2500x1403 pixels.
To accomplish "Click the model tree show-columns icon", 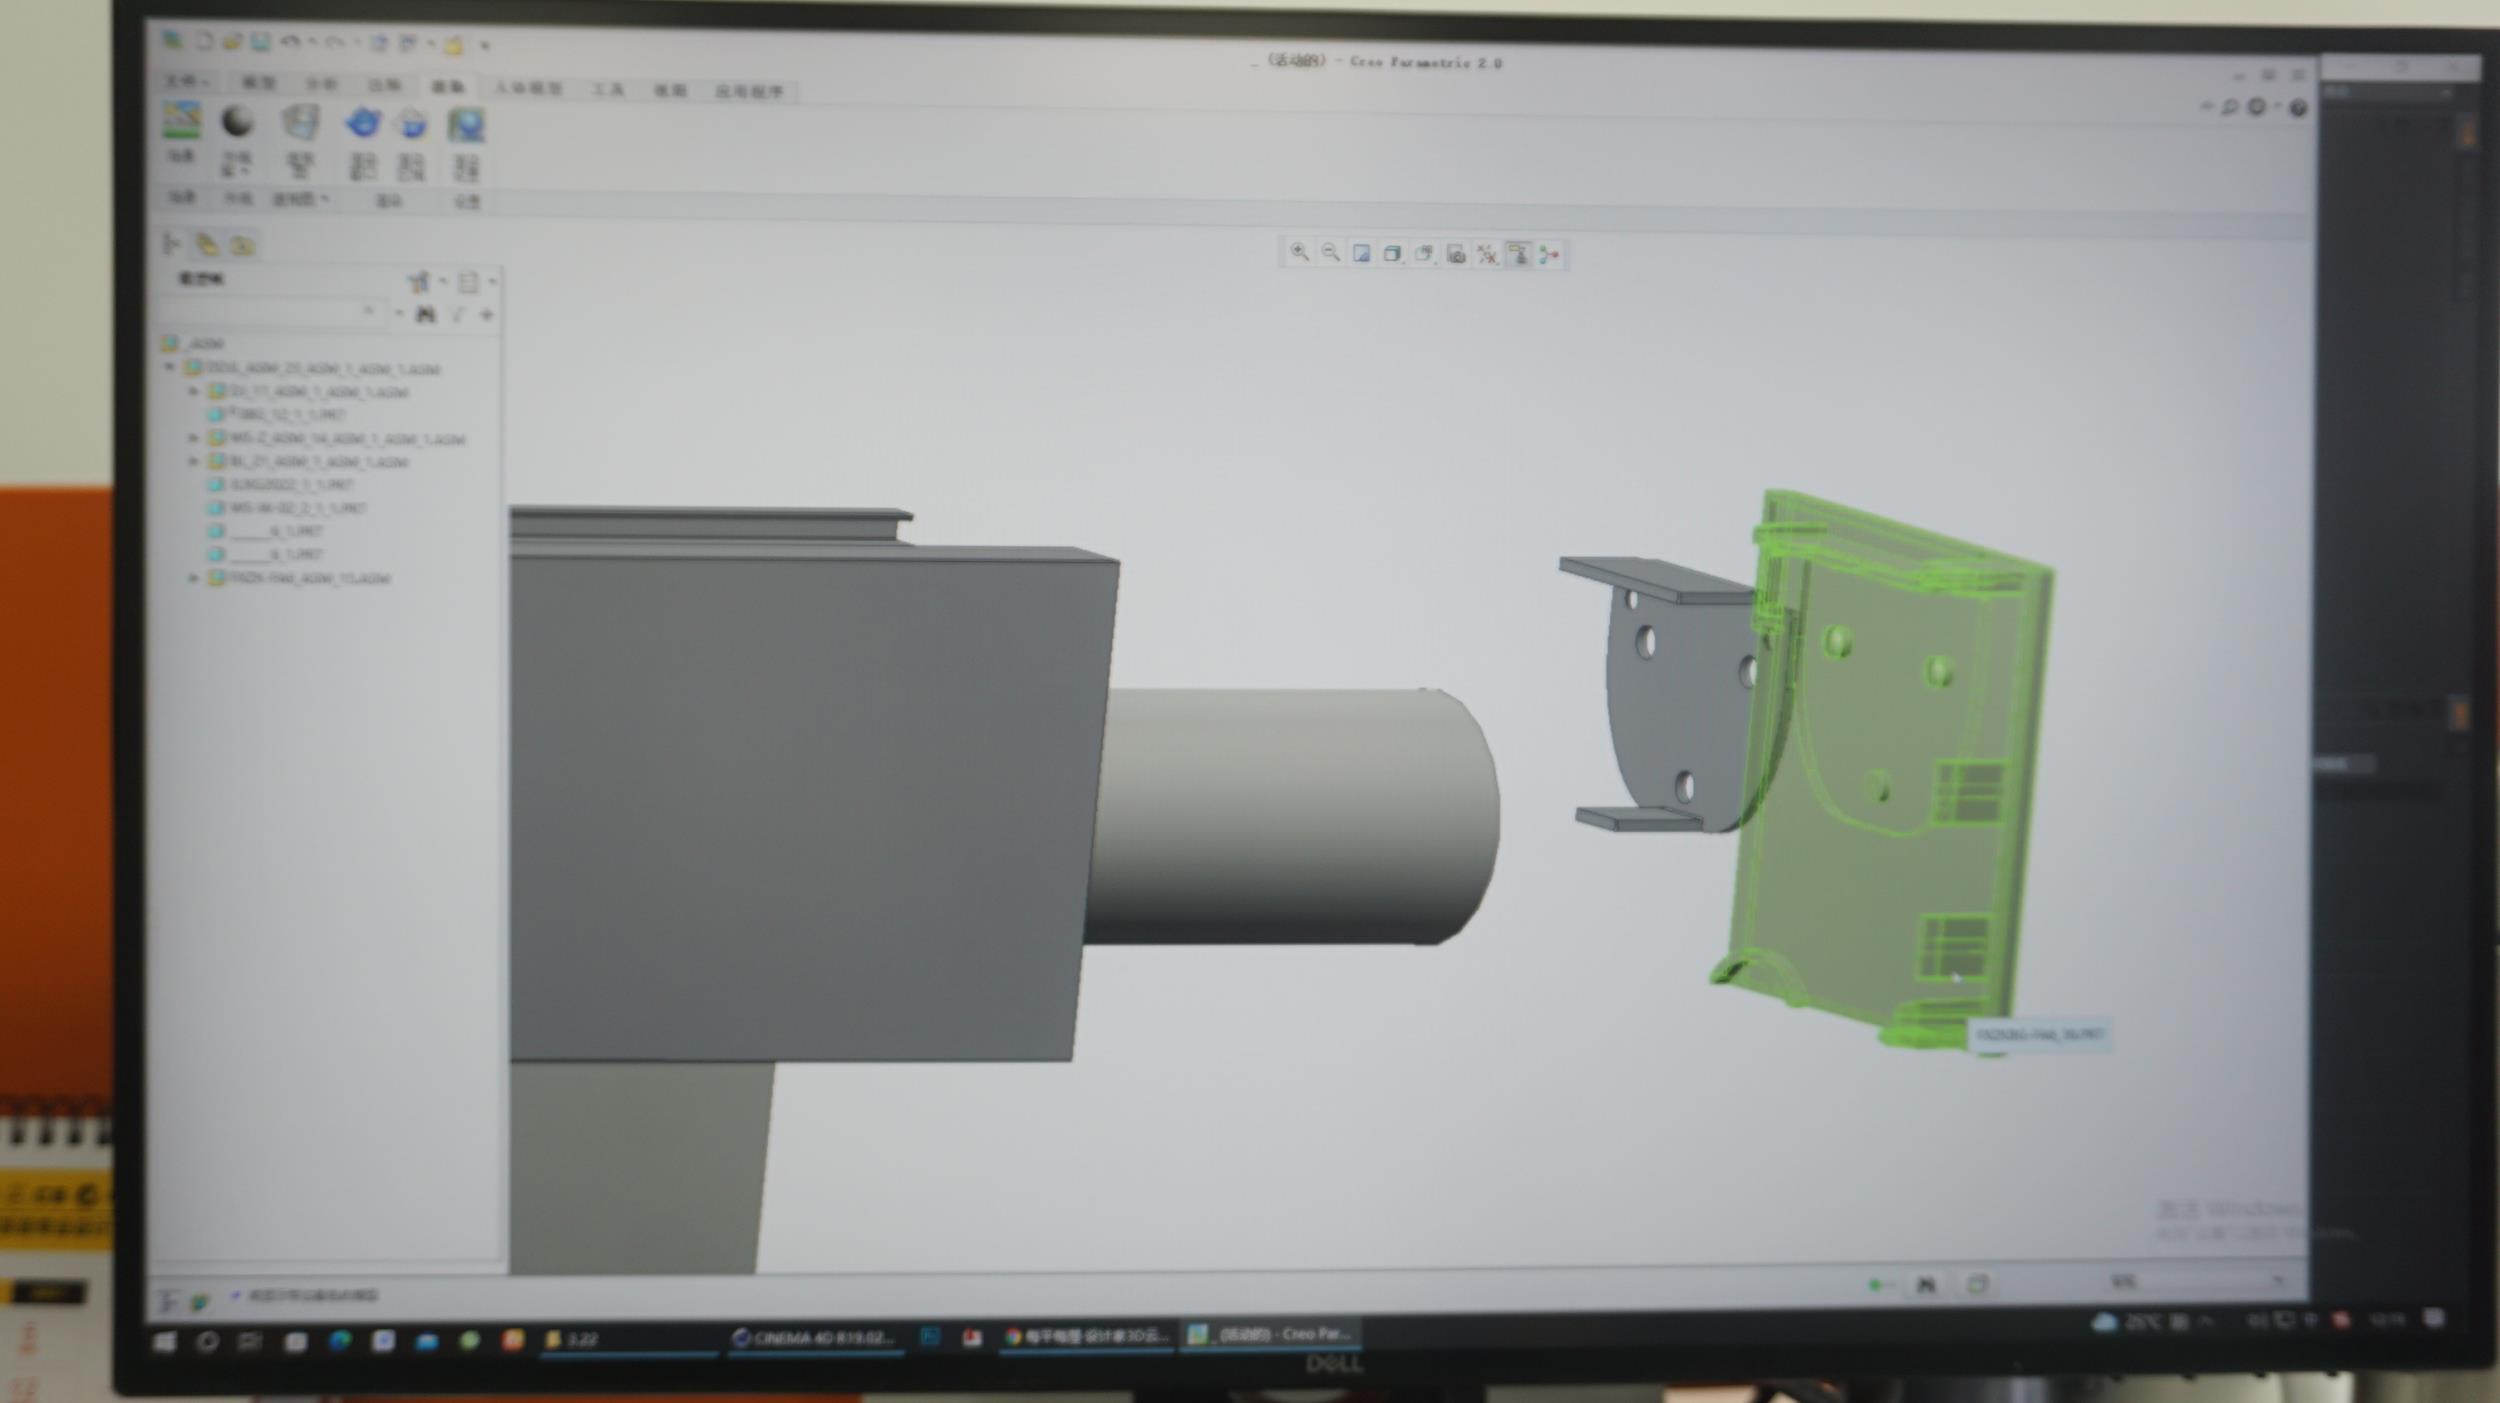I will [468, 283].
